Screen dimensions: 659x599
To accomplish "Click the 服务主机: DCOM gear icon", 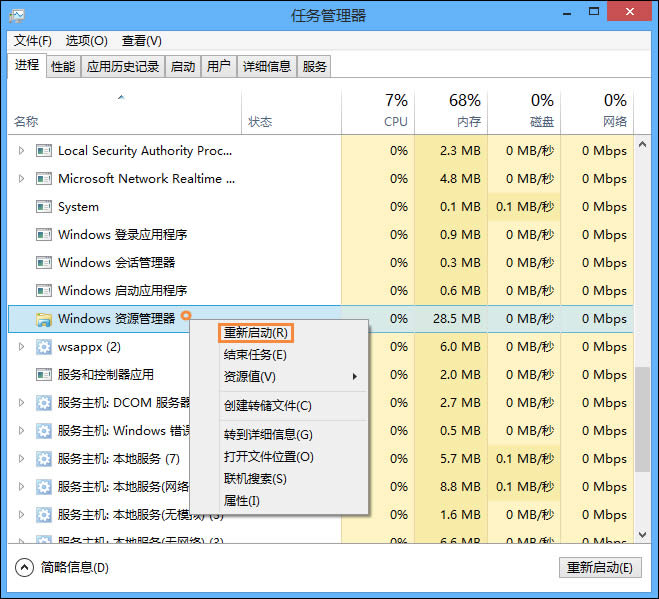I will coord(43,403).
